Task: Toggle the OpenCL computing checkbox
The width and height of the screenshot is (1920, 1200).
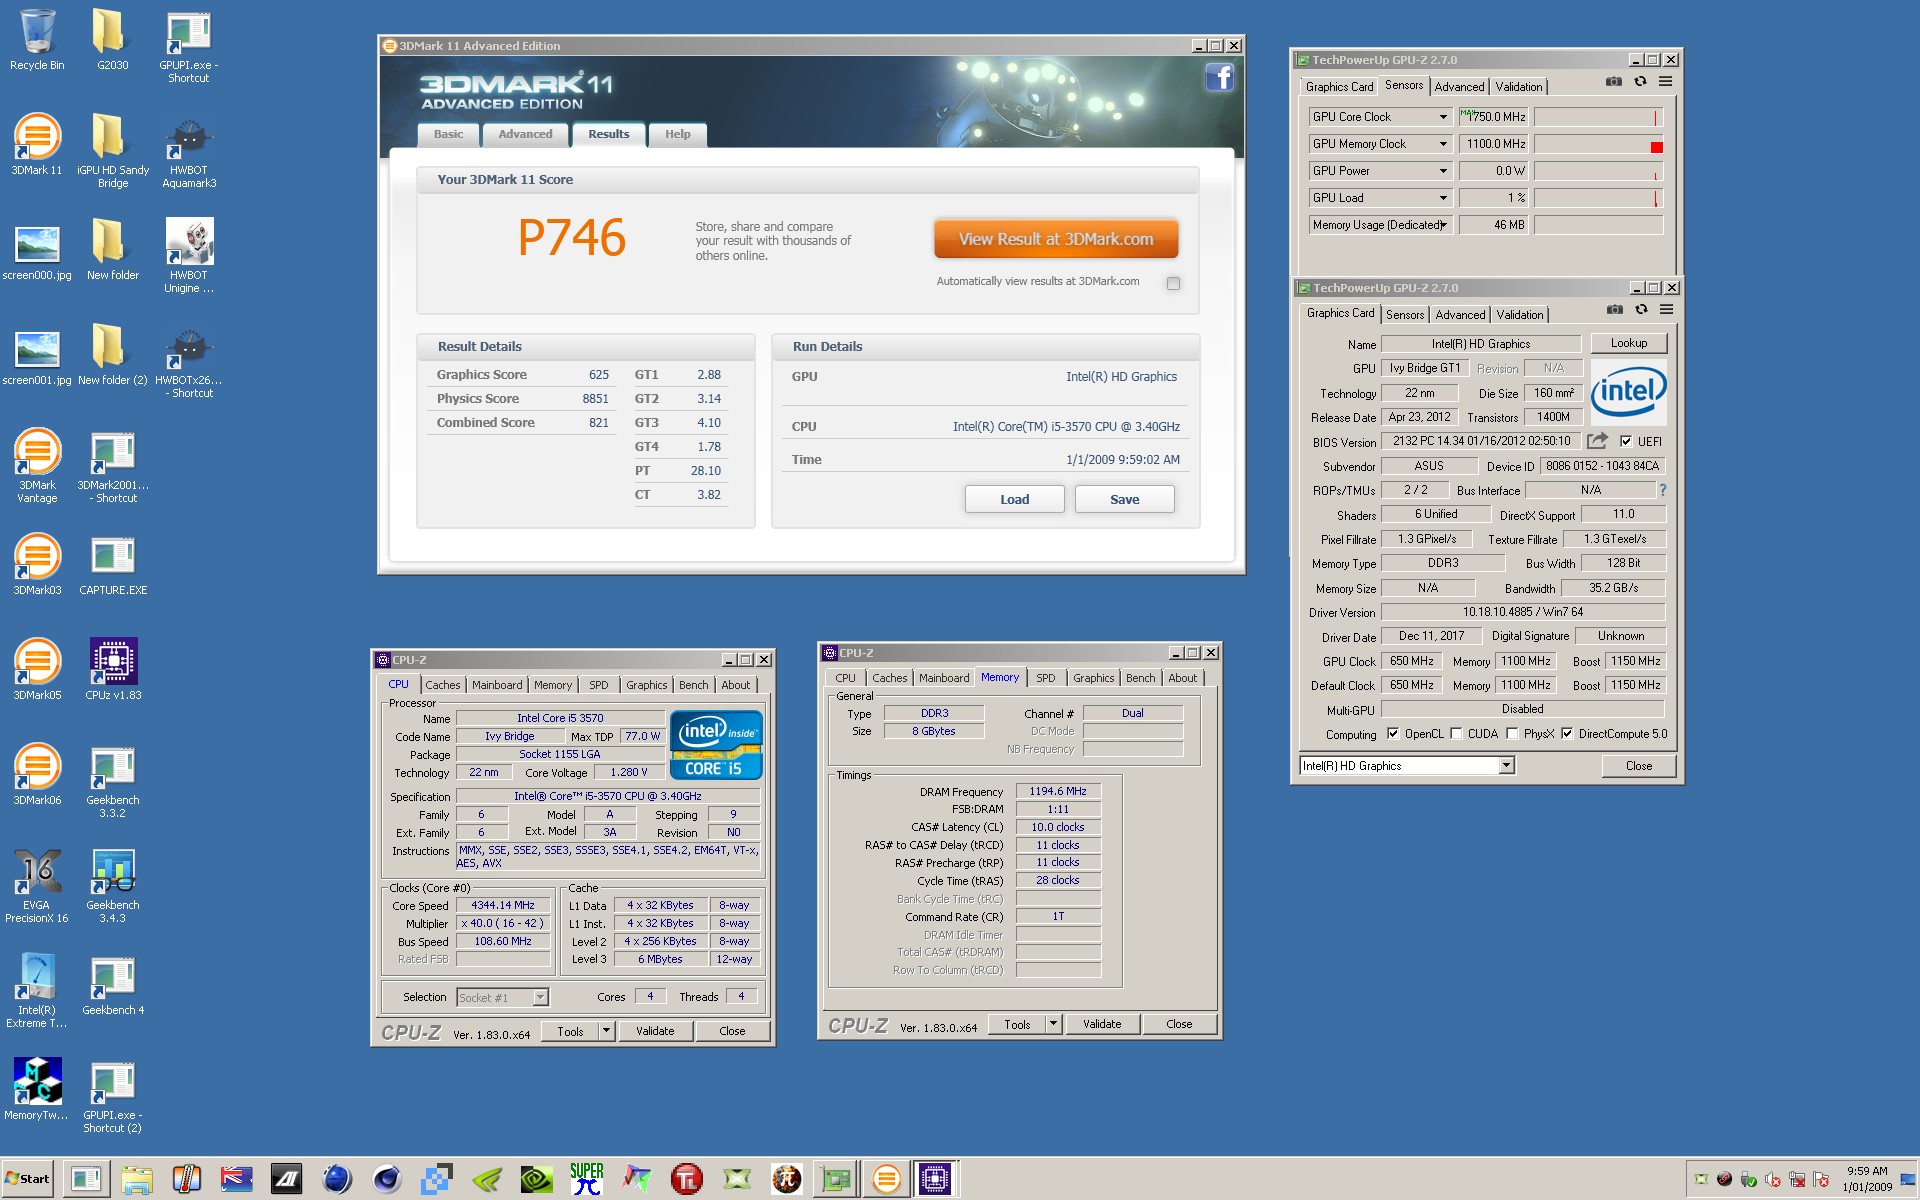Action: click(x=1393, y=734)
